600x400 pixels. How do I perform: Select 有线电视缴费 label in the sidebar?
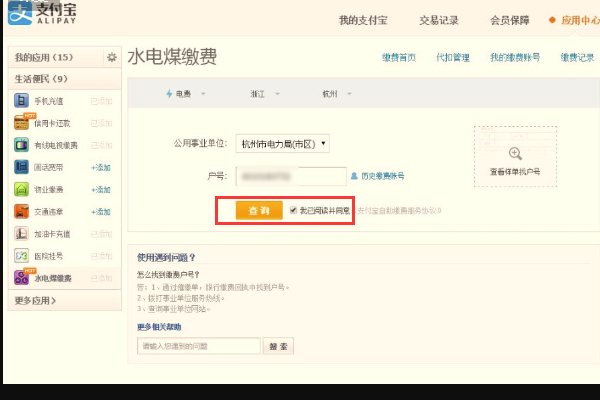pyautogui.click(x=56, y=145)
